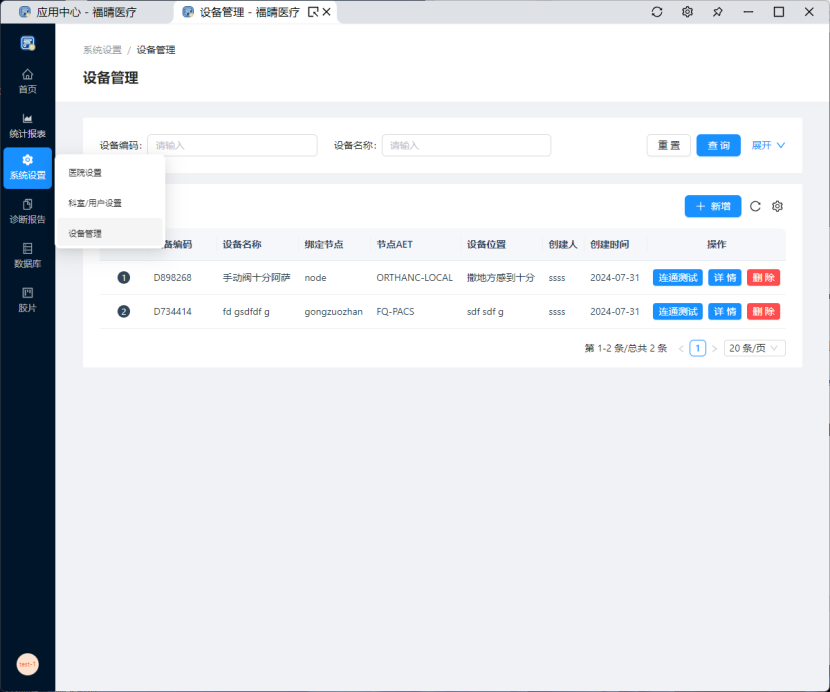Expand search filters with 展开
The height and width of the screenshot is (692, 830).
click(768, 145)
